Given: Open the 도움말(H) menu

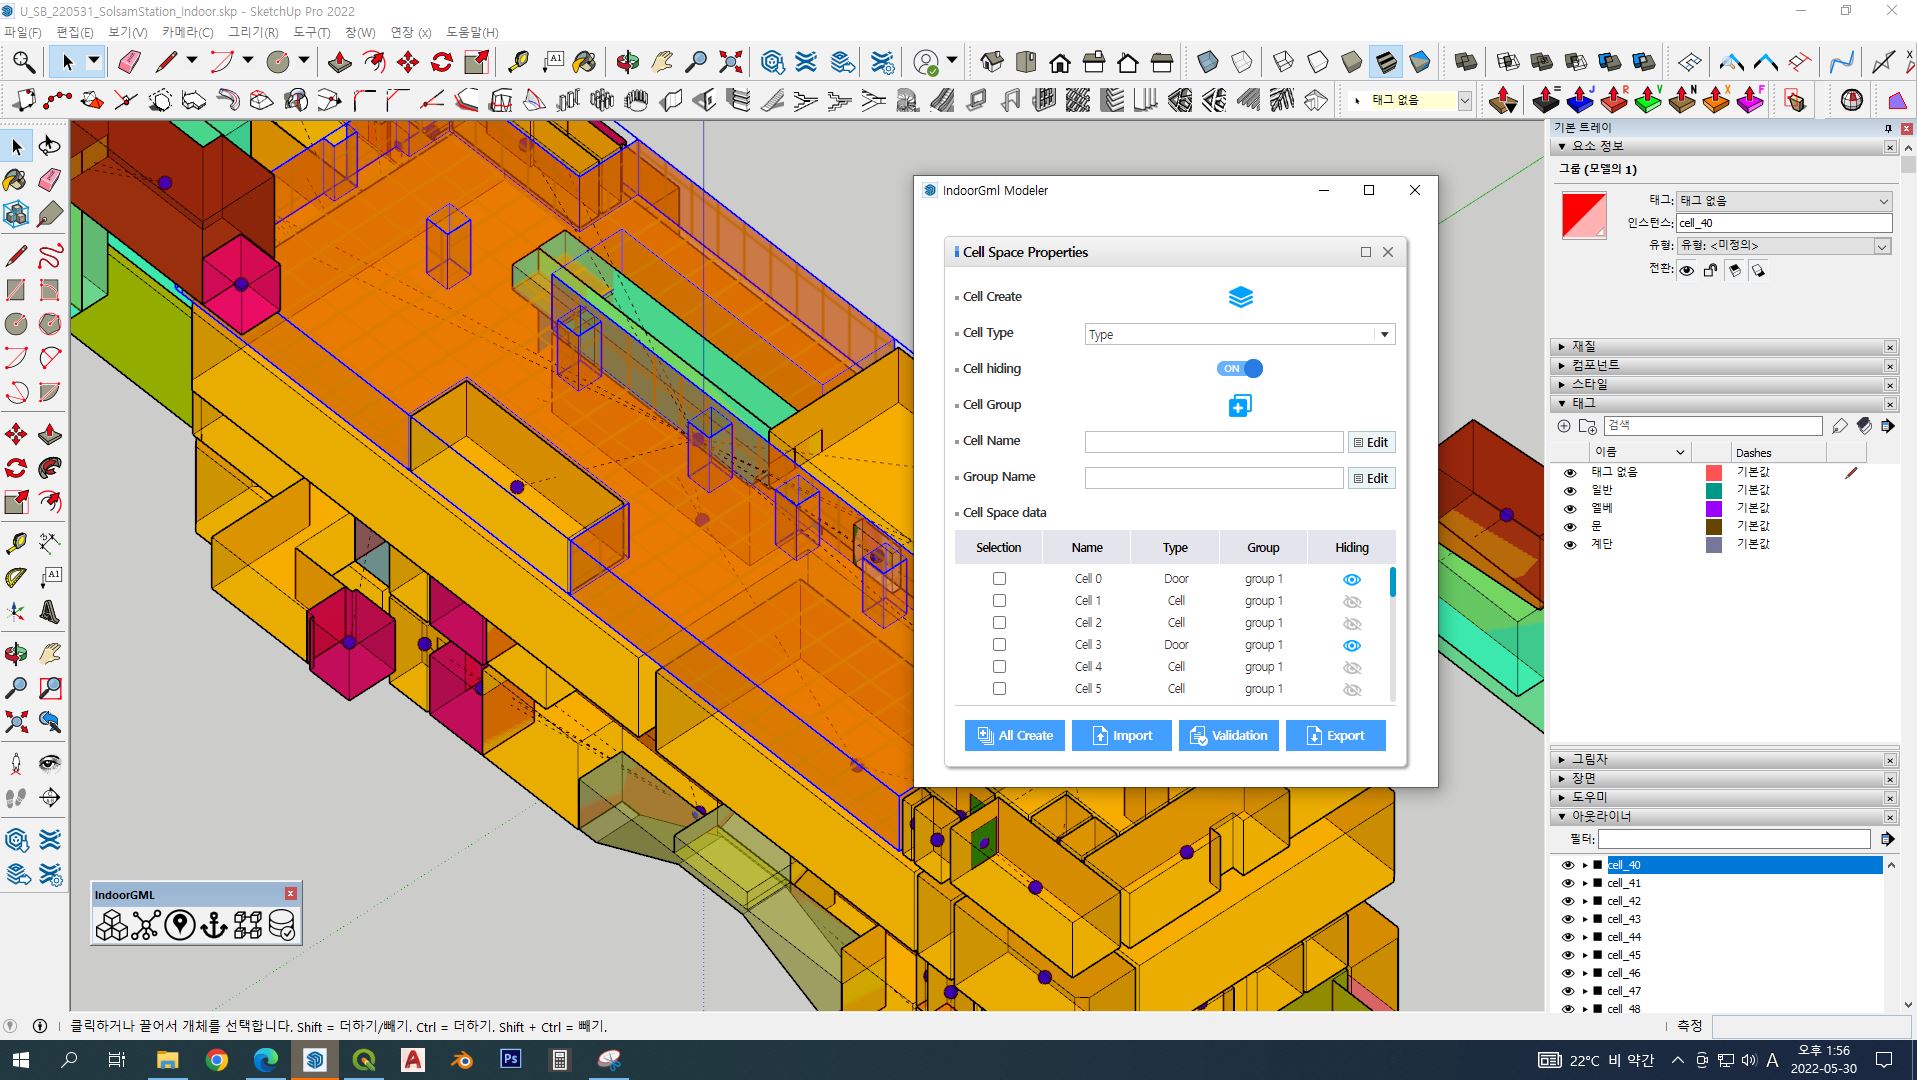Looking at the screenshot, I should [472, 32].
